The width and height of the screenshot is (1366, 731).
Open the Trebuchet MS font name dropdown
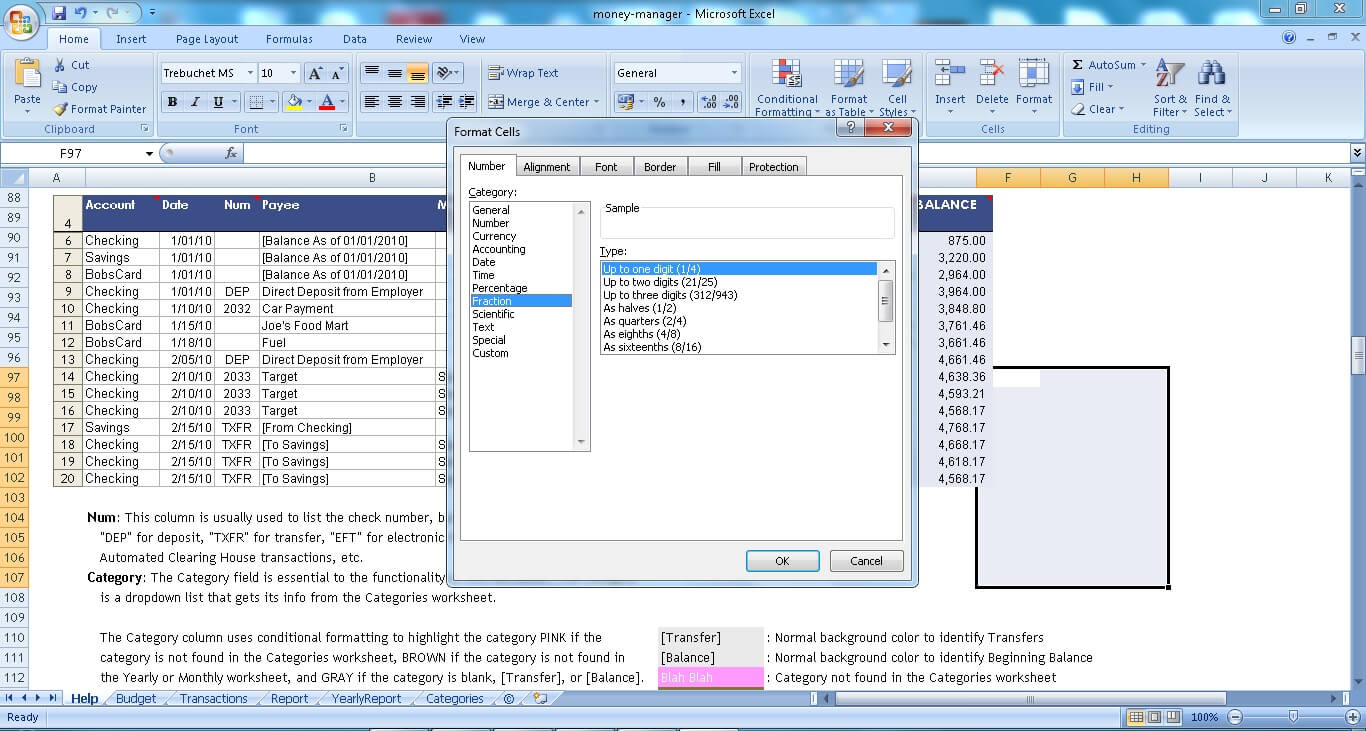[248, 73]
